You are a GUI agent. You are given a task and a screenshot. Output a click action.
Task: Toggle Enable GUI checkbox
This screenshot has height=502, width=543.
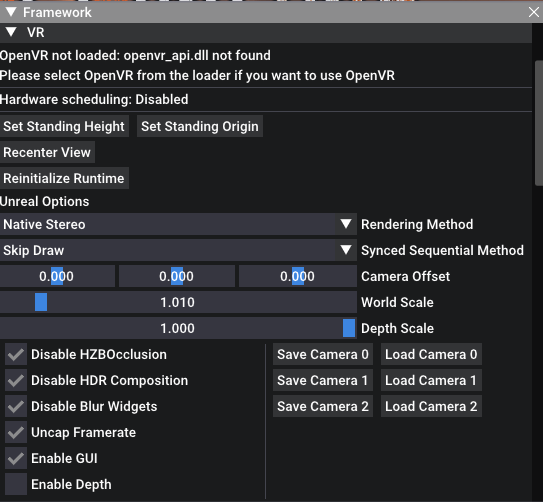click(x=16, y=458)
